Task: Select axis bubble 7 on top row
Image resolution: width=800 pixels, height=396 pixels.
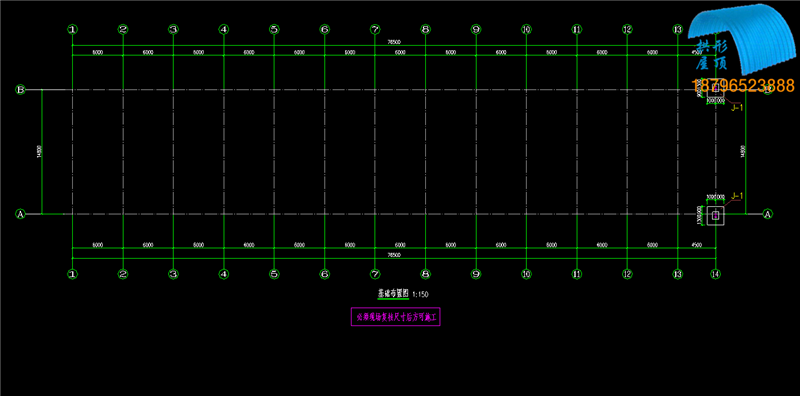Action: (375, 30)
